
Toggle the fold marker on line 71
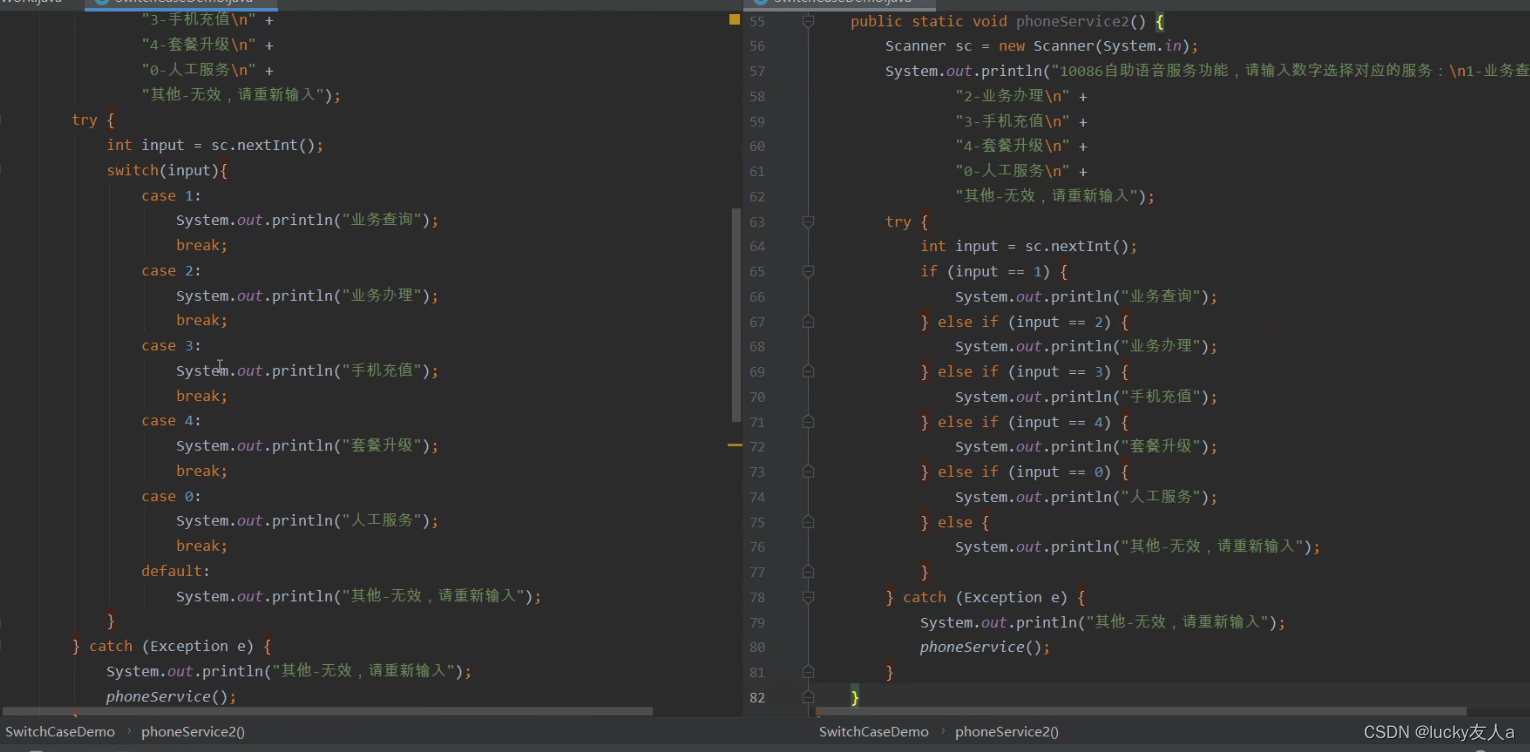point(808,422)
